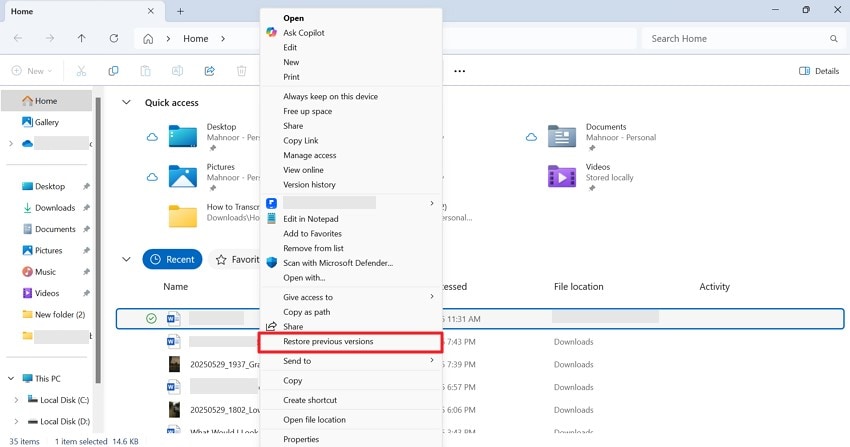This screenshot has height=447, width=850.
Task: Refresh the current folder view
Action: [114, 38]
